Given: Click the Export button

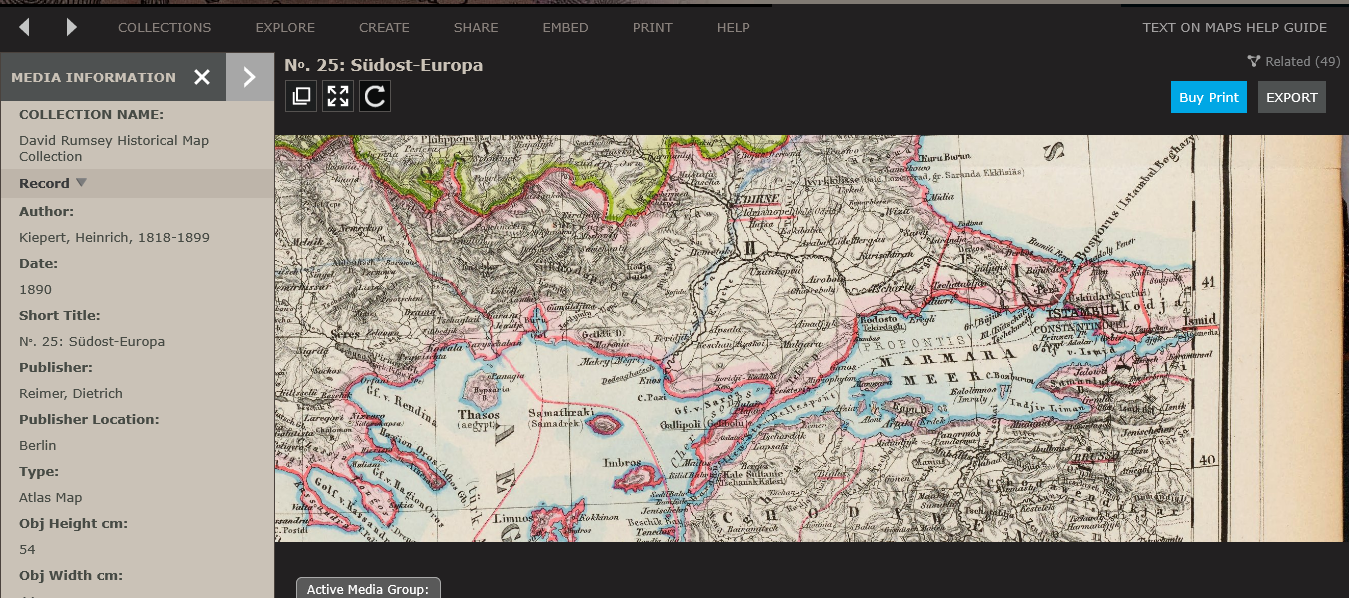Looking at the screenshot, I should pos(1292,97).
